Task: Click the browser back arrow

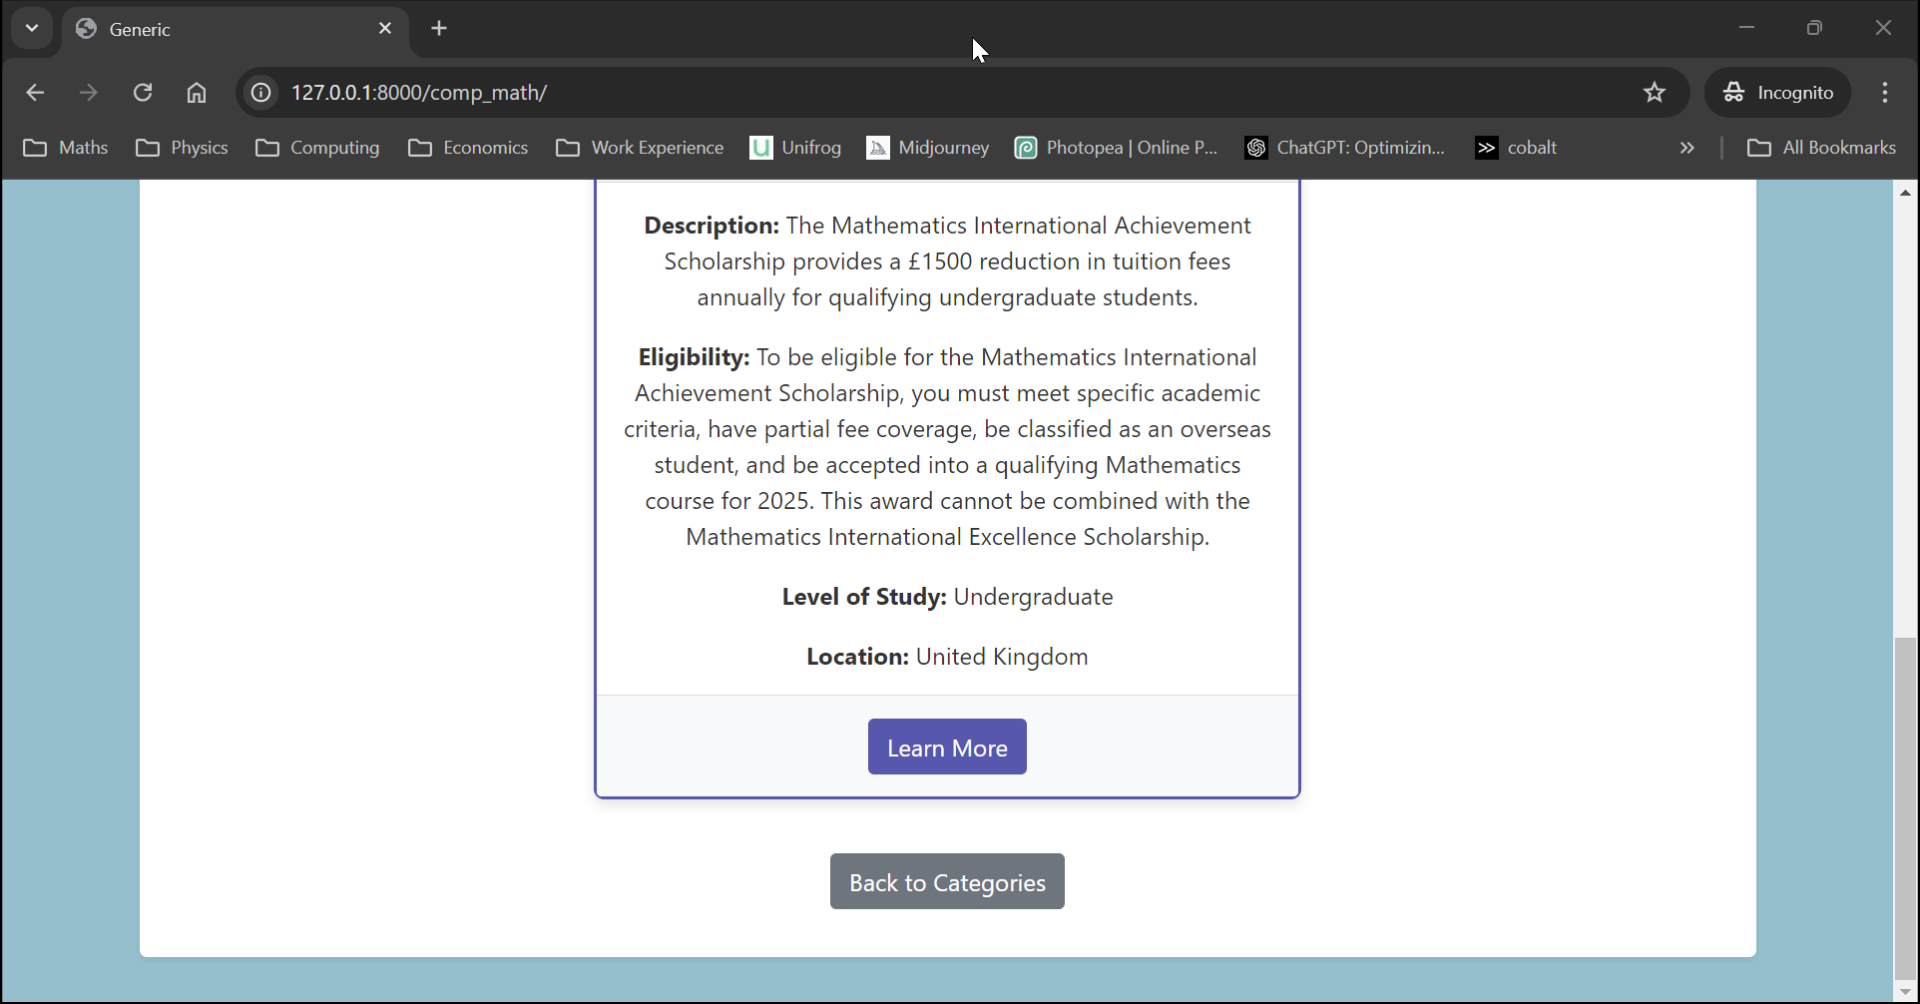Action: (x=35, y=93)
